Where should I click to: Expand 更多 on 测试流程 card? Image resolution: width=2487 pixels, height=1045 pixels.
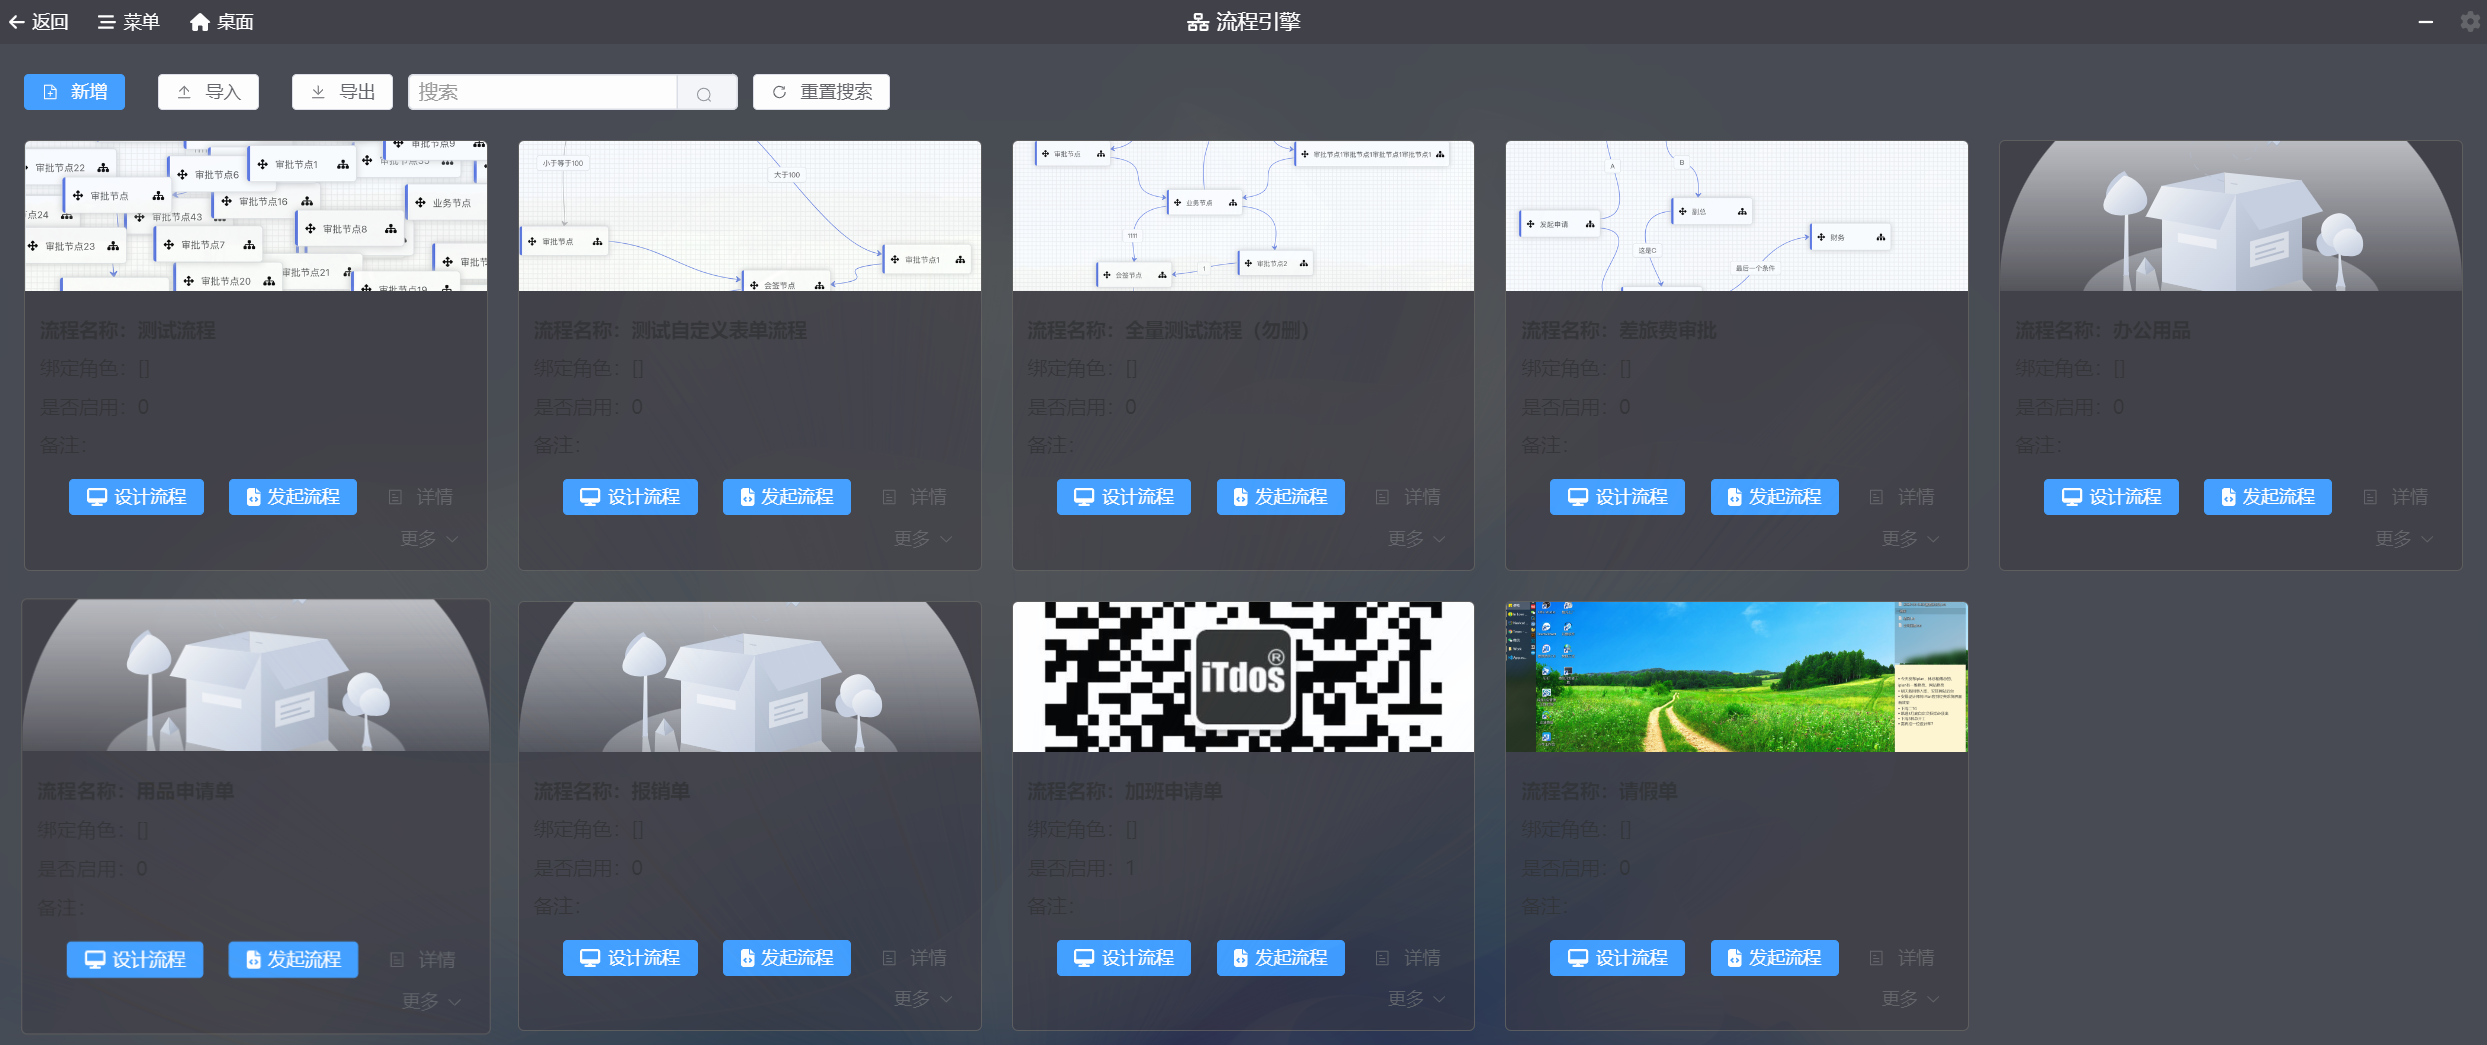[x=430, y=539]
